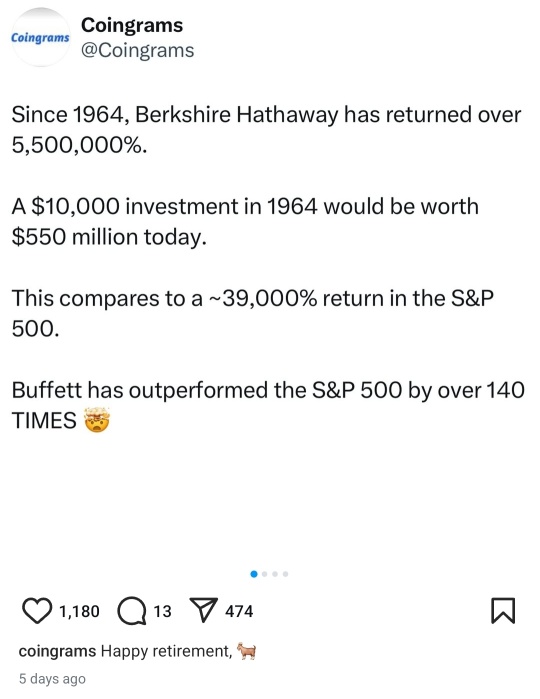The width and height of the screenshot is (540, 699).
Task: Click the Happy retirement caption text
Action: [x=167, y=651]
